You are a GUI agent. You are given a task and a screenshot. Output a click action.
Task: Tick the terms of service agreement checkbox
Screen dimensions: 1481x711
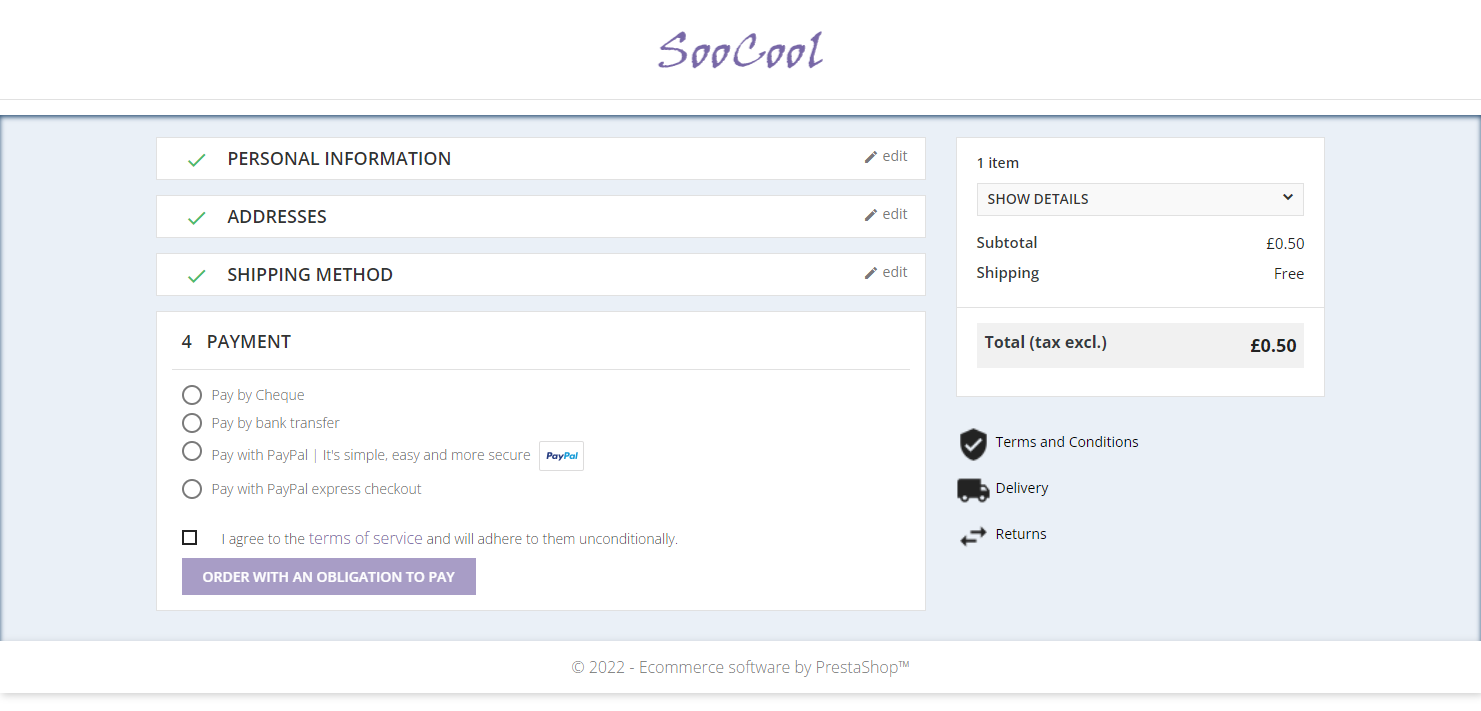[x=190, y=538]
